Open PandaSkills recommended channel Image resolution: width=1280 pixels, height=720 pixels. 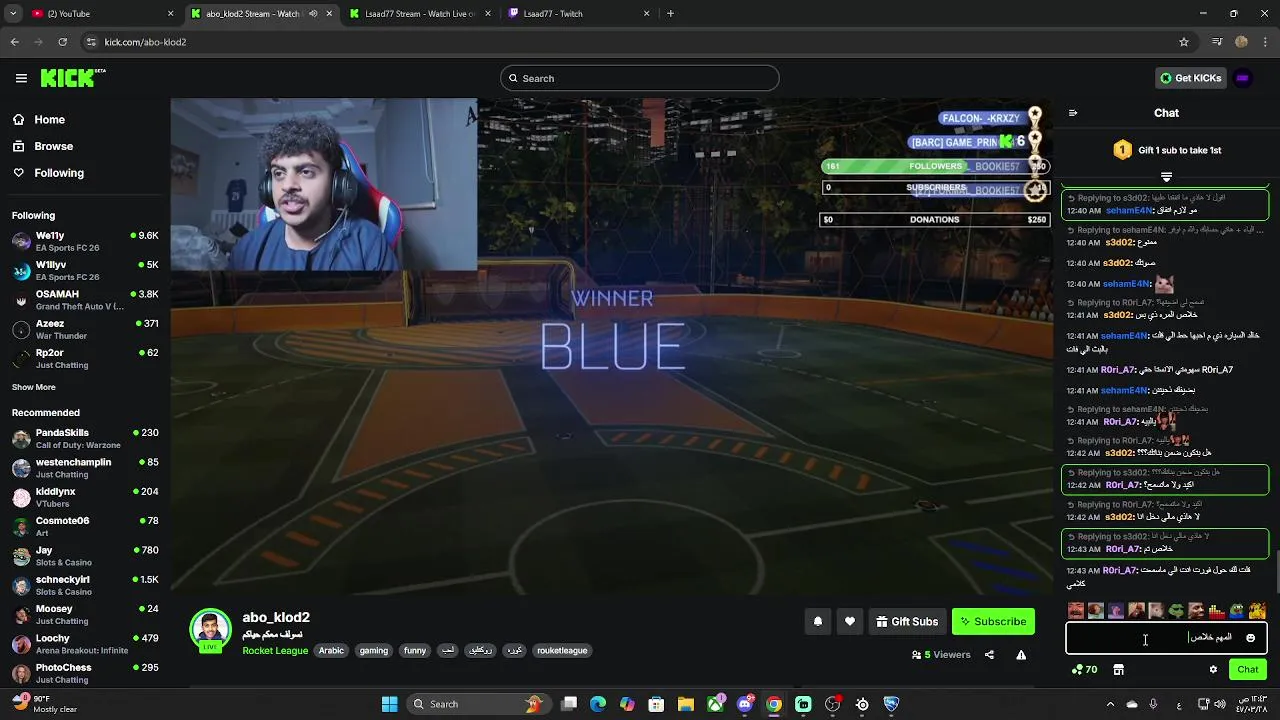click(x=85, y=438)
